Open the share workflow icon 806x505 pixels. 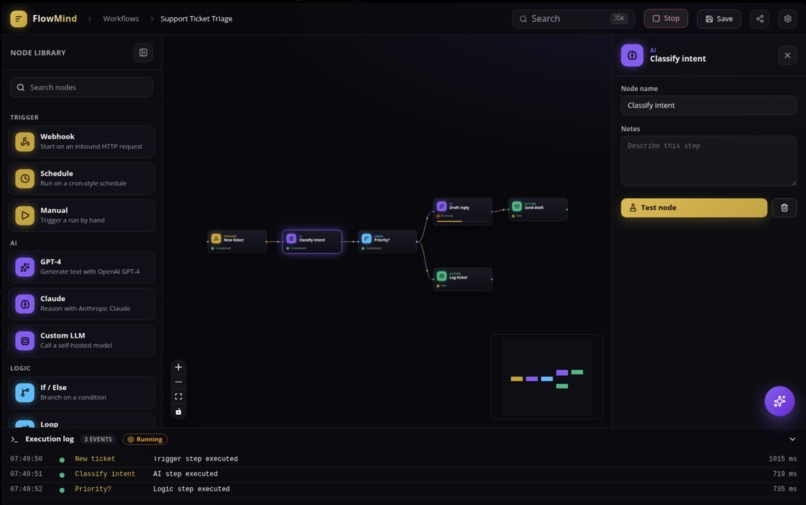coord(760,19)
